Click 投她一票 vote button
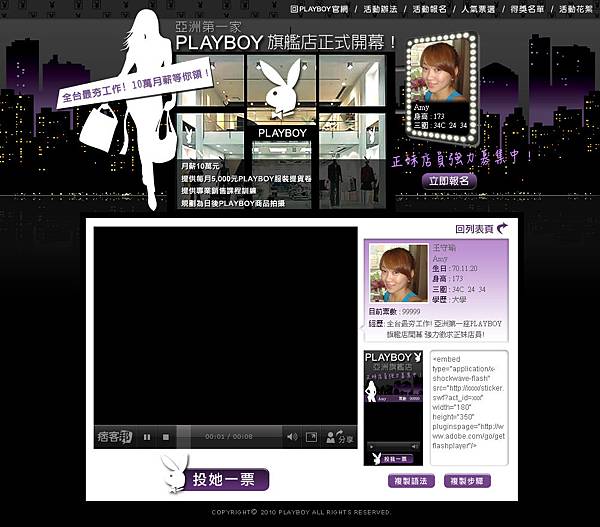Image resolution: width=600 pixels, height=527 pixels. click(226, 479)
